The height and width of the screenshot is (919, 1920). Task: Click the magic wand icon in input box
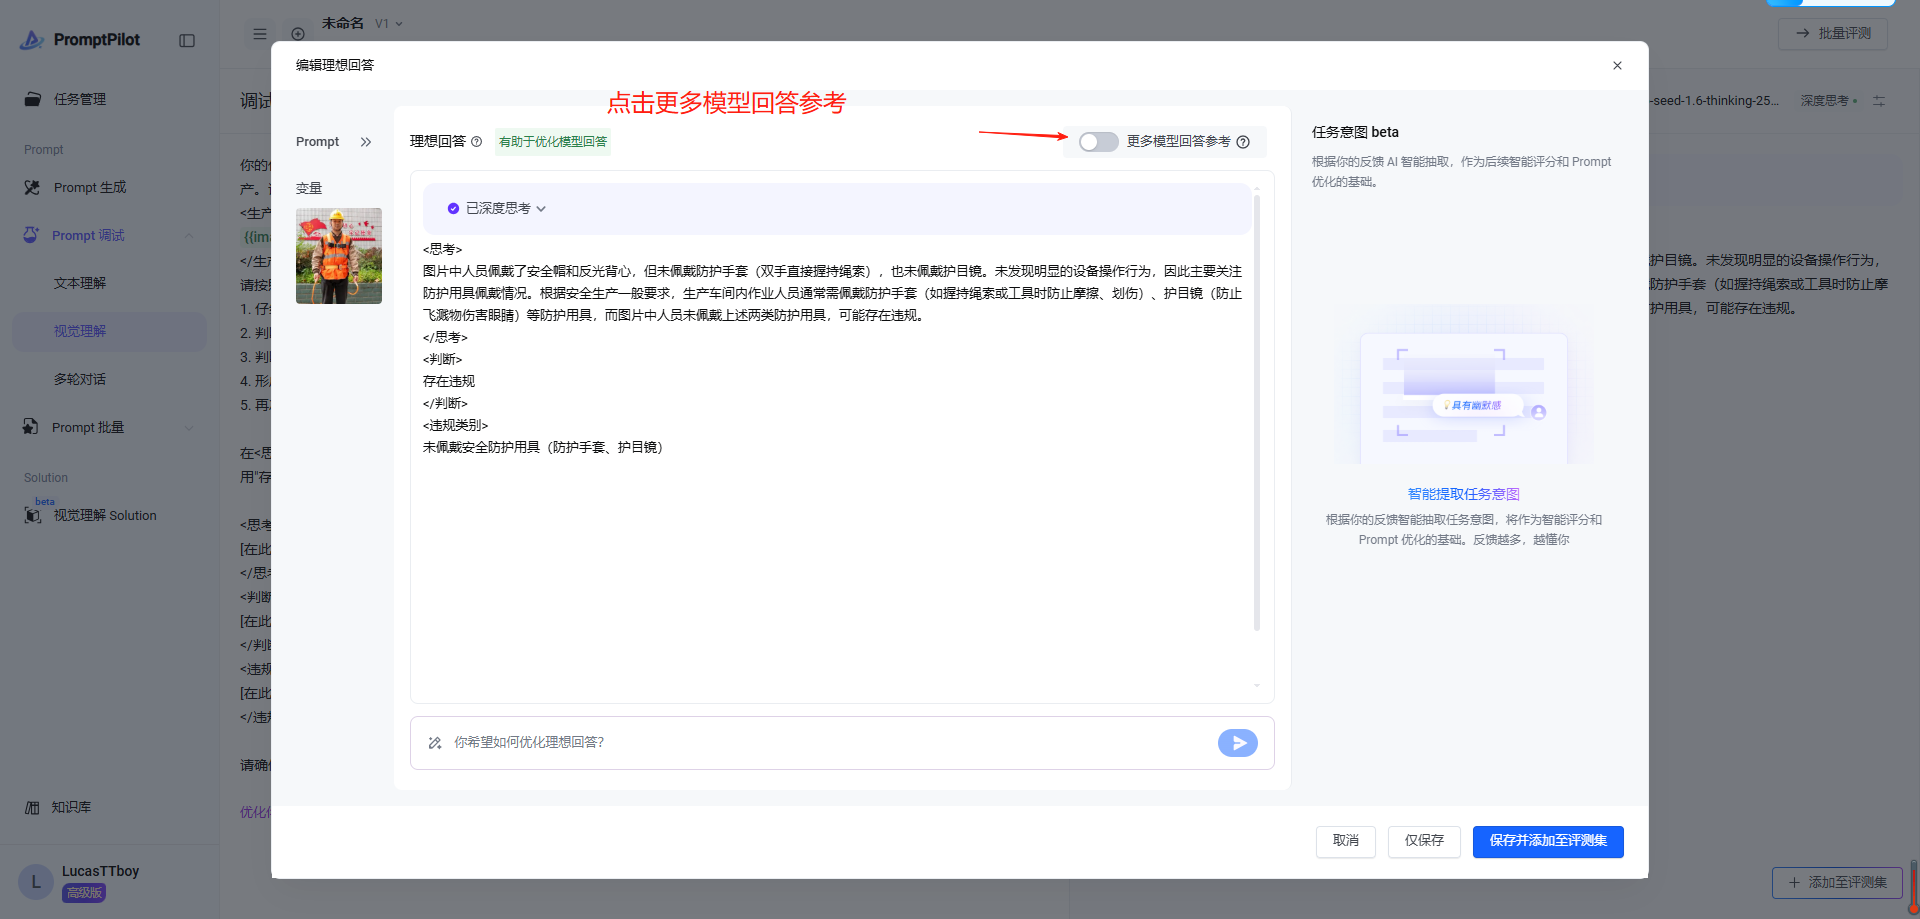coord(435,743)
